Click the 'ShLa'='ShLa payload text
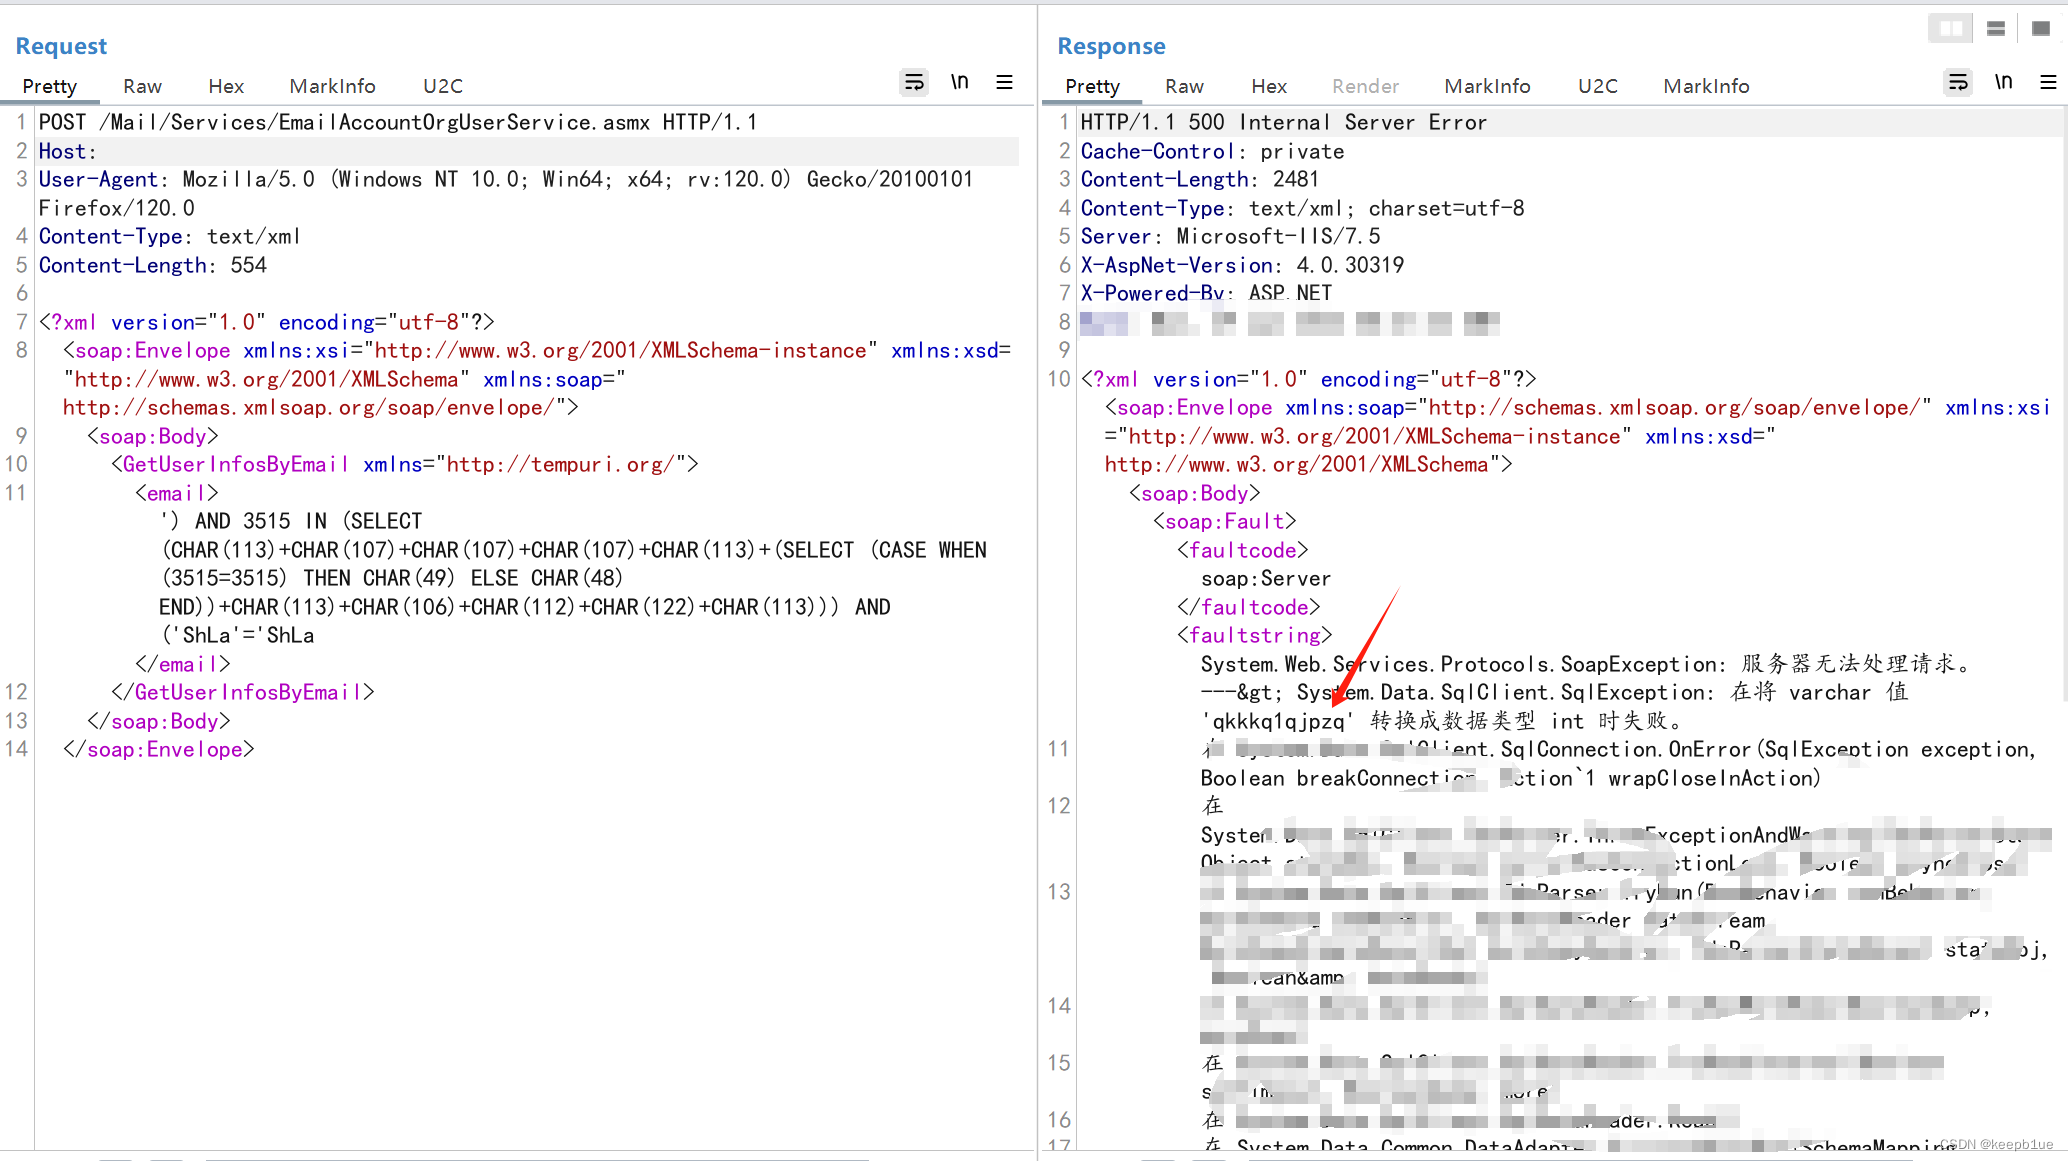The width and height of the screenshot is (2068, 1161). [237, 636]
